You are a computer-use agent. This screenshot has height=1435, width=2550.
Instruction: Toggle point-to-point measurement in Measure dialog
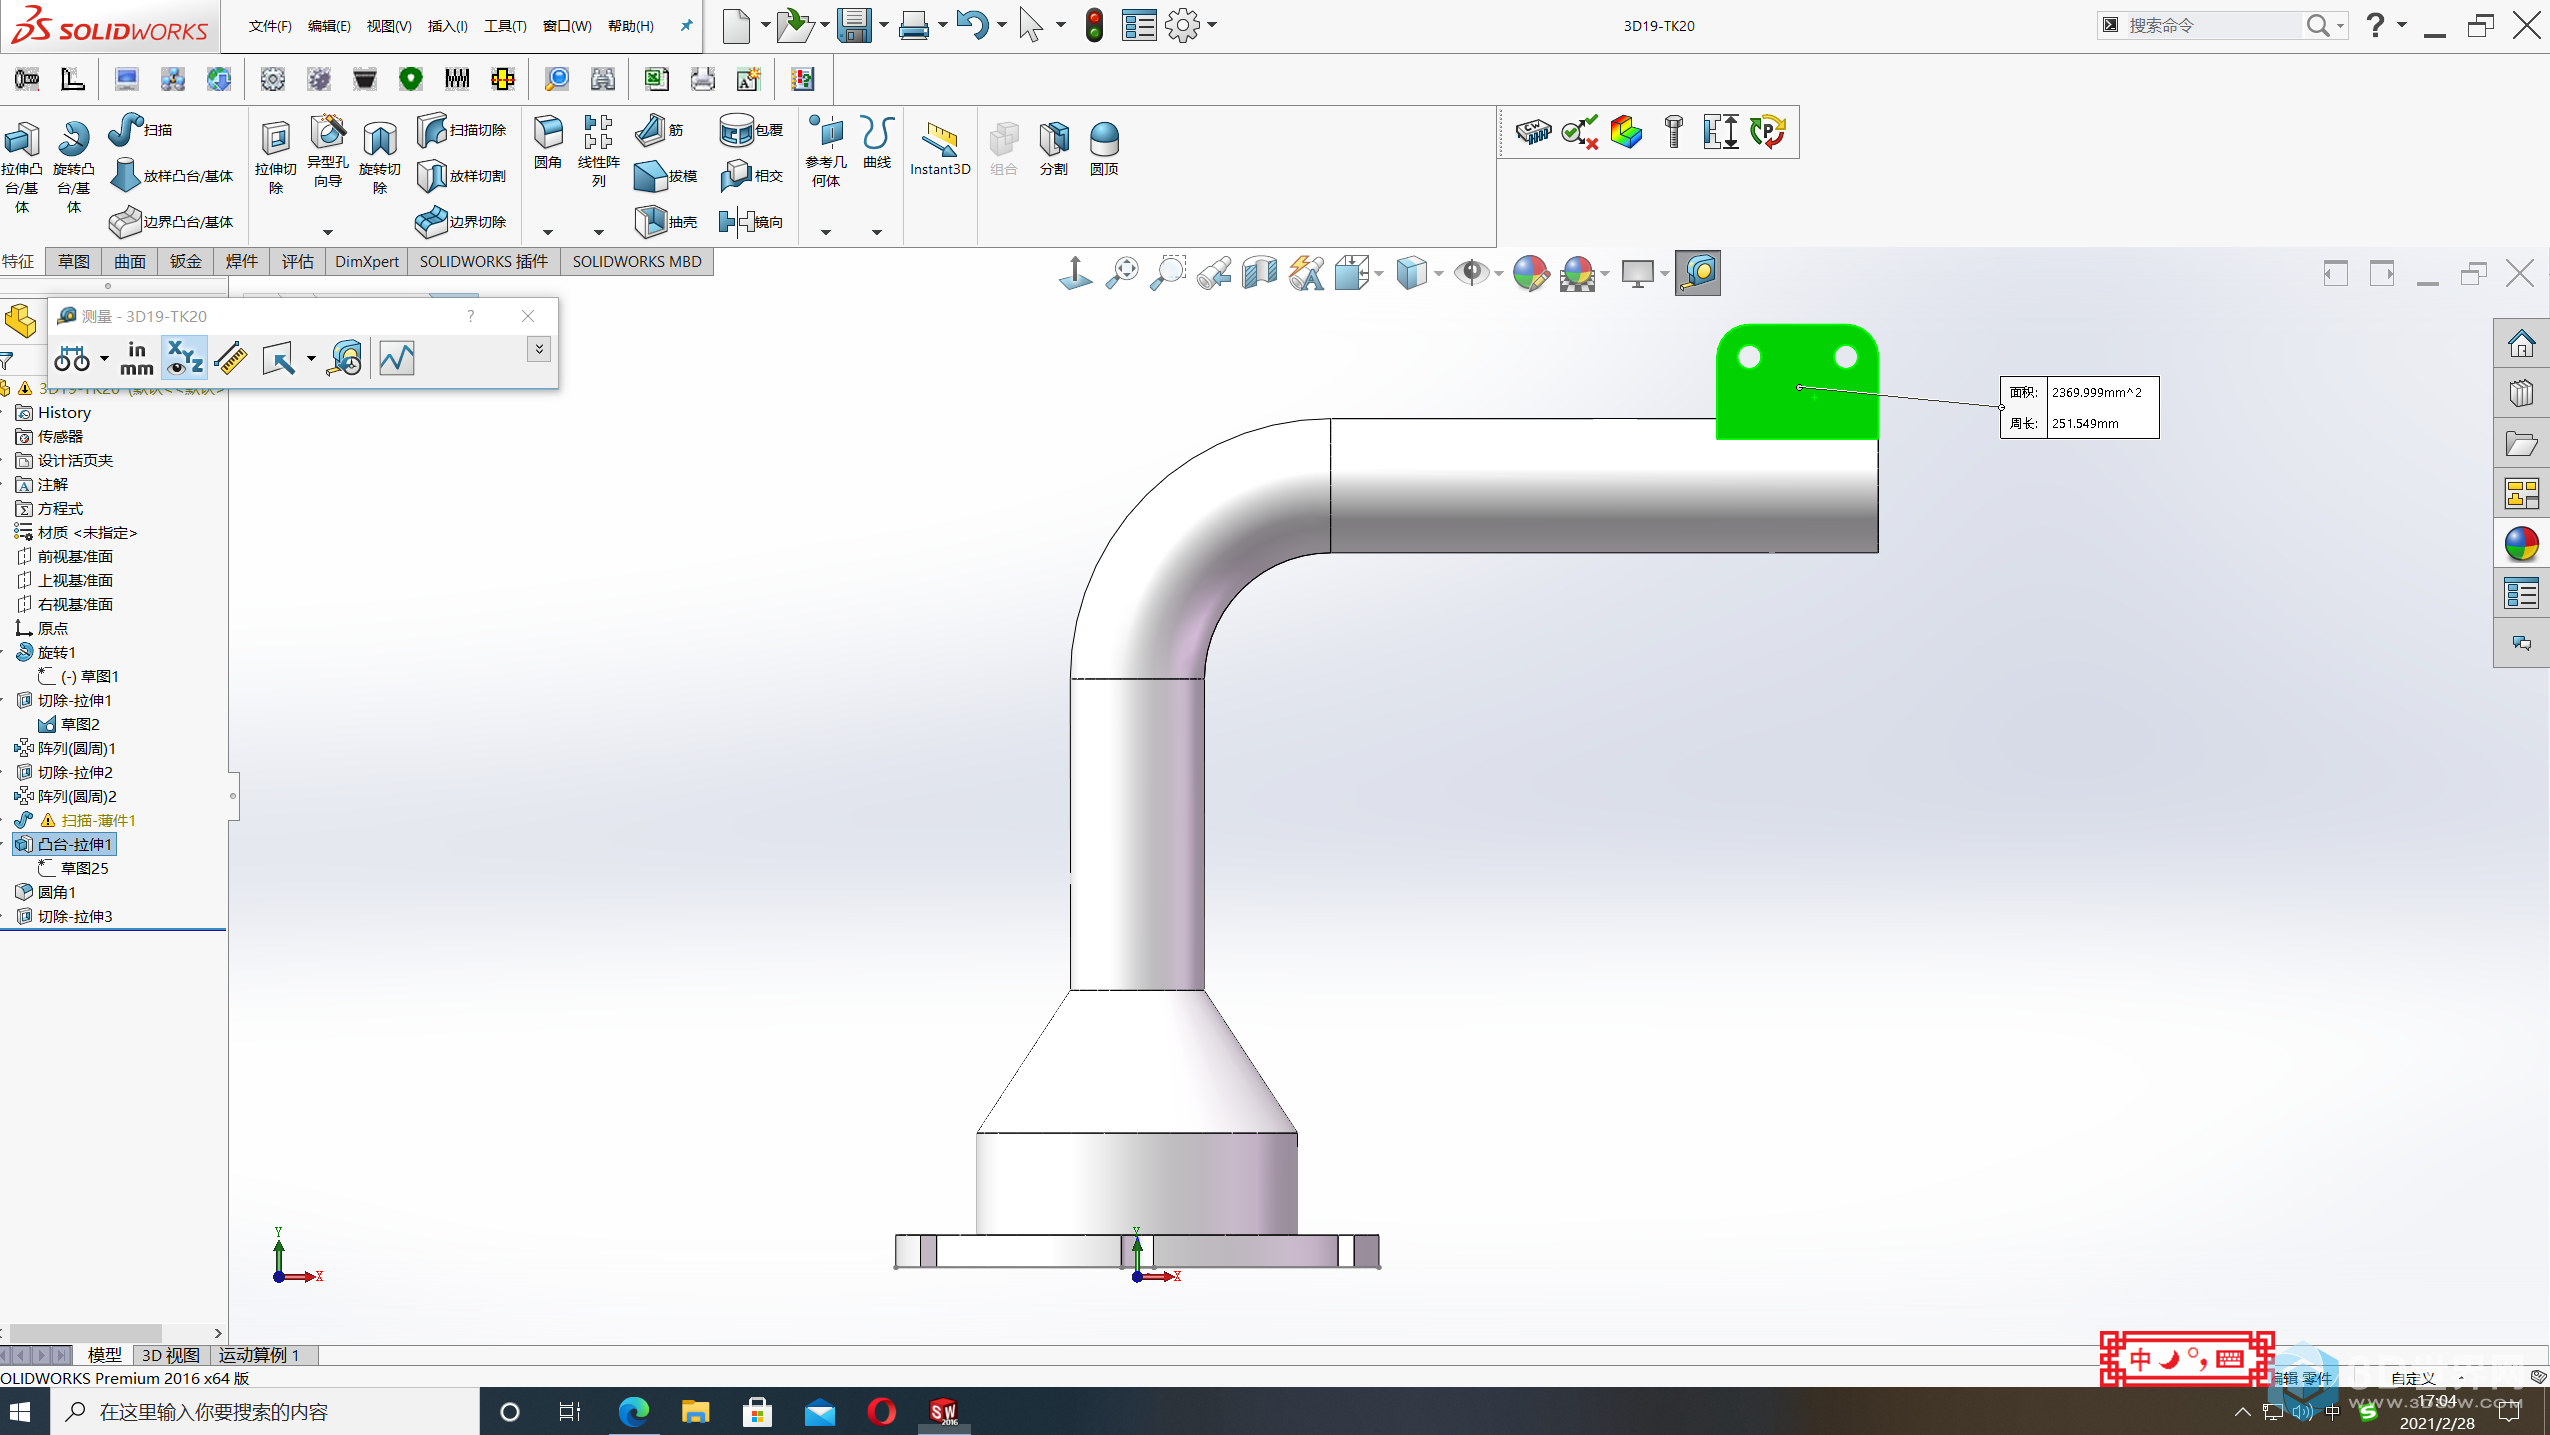click(x=231, y=358)
